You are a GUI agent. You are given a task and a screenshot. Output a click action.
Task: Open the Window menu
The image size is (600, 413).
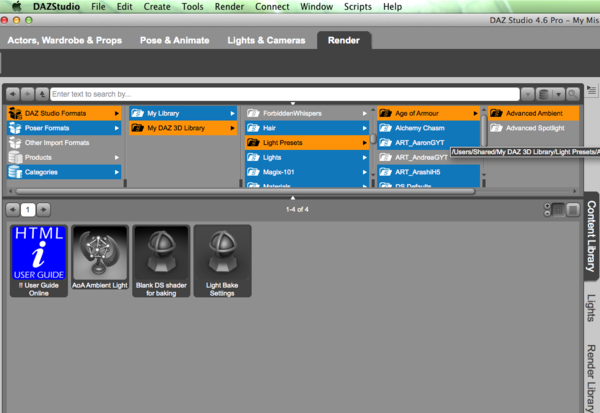[316, 7]
